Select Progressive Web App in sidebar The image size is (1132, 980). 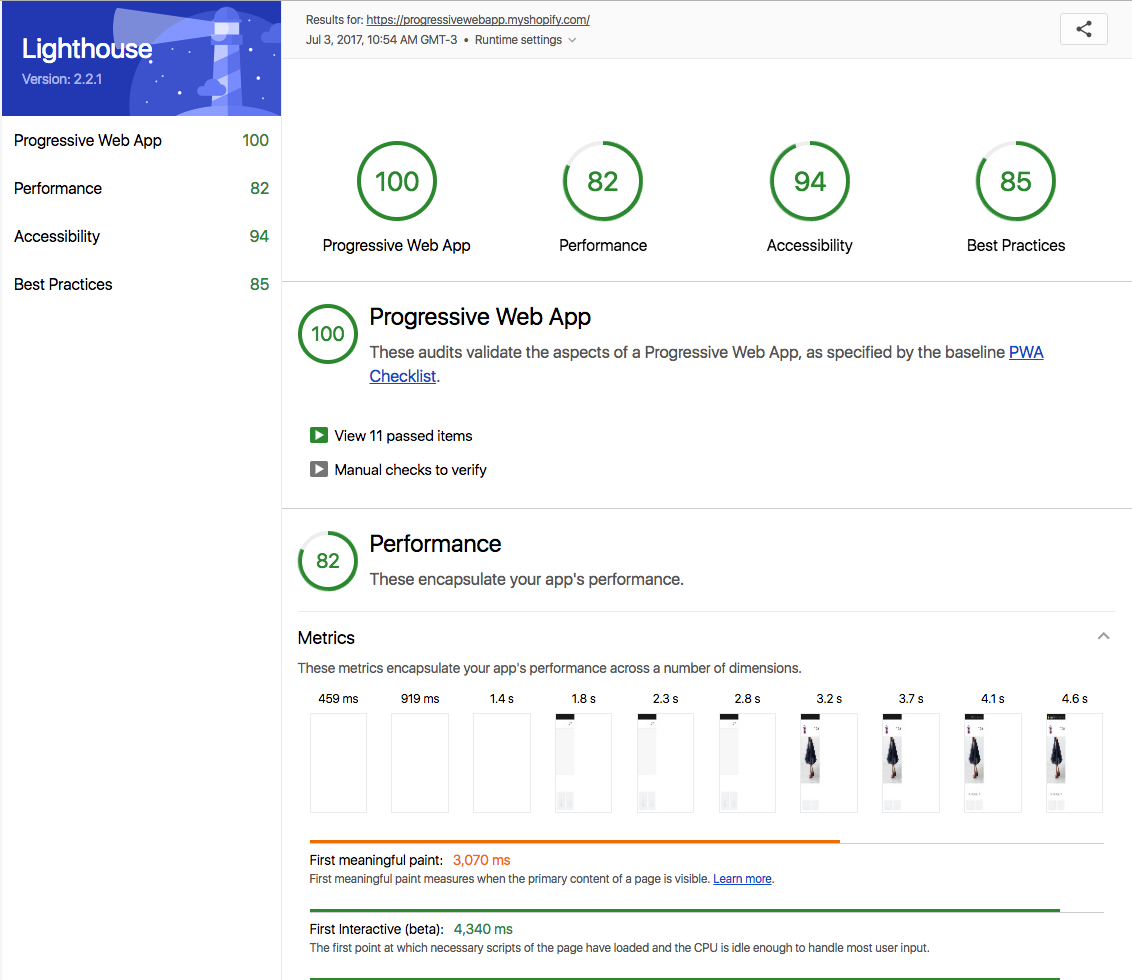[x=142, y=140]
